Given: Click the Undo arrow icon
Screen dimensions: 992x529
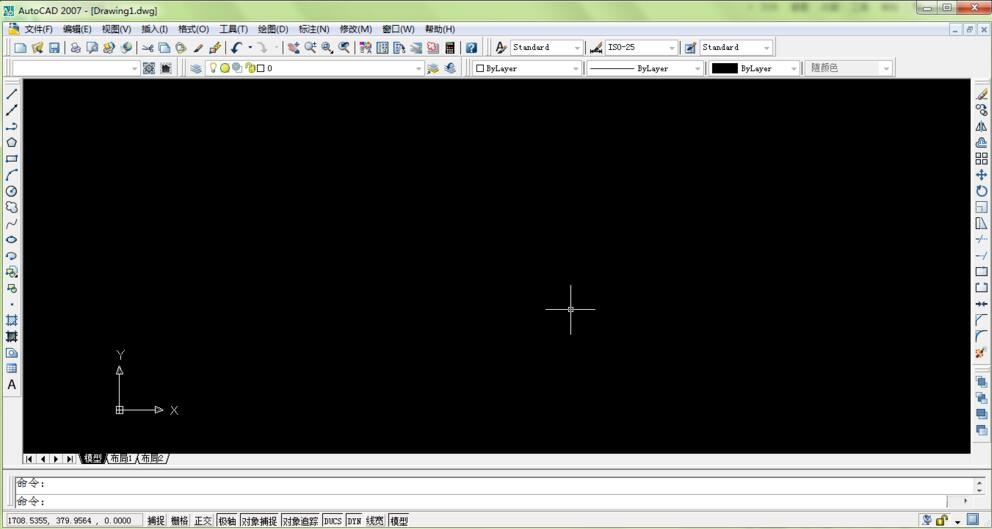Looking at the screenshot, I should [x=236, y=48].
